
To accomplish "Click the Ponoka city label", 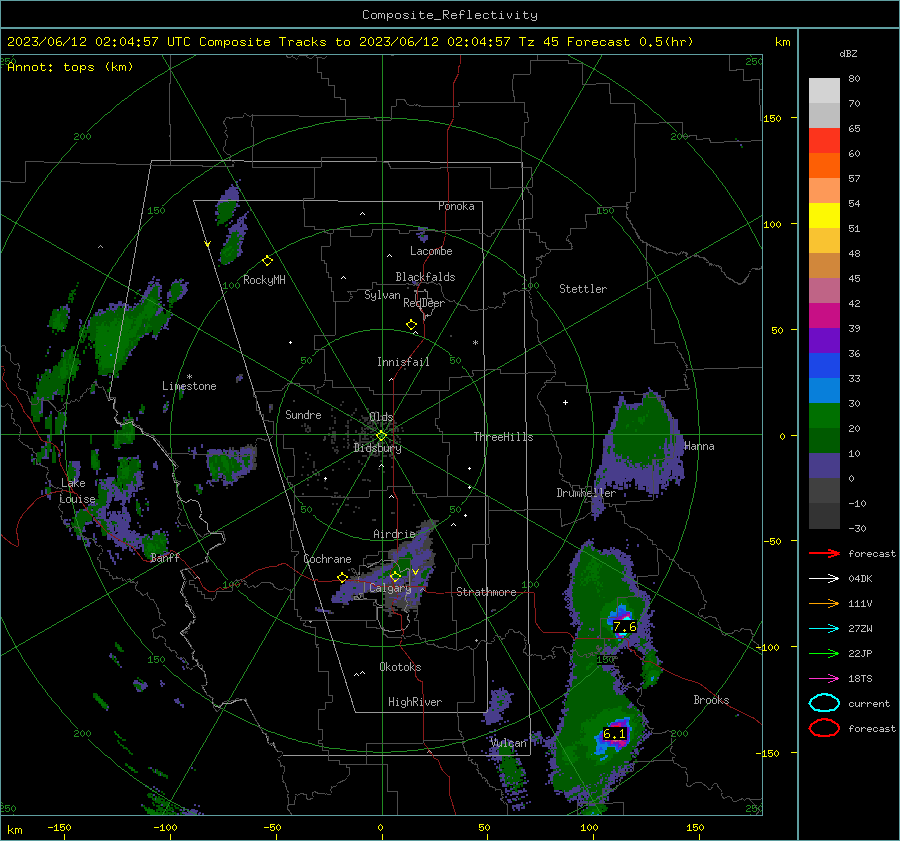I will coord(456,206).
